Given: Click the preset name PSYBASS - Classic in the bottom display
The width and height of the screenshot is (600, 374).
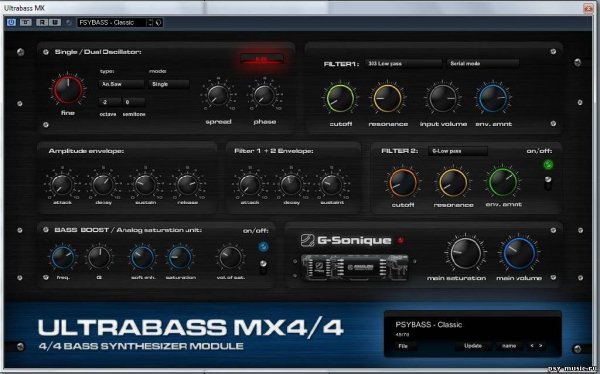Looking at the screenshot, I should [428, 325].
